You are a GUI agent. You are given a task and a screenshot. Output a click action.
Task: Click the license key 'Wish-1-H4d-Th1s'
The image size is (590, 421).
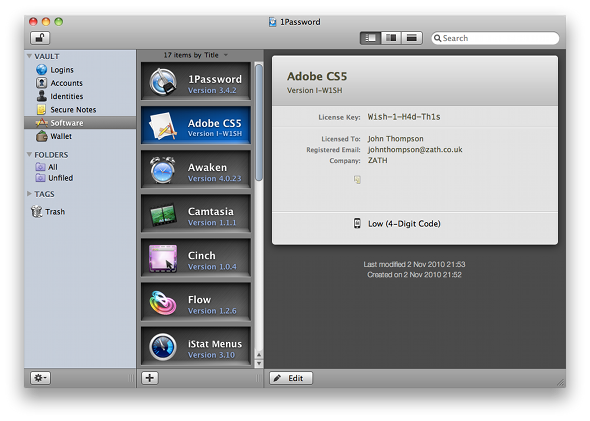404,117
